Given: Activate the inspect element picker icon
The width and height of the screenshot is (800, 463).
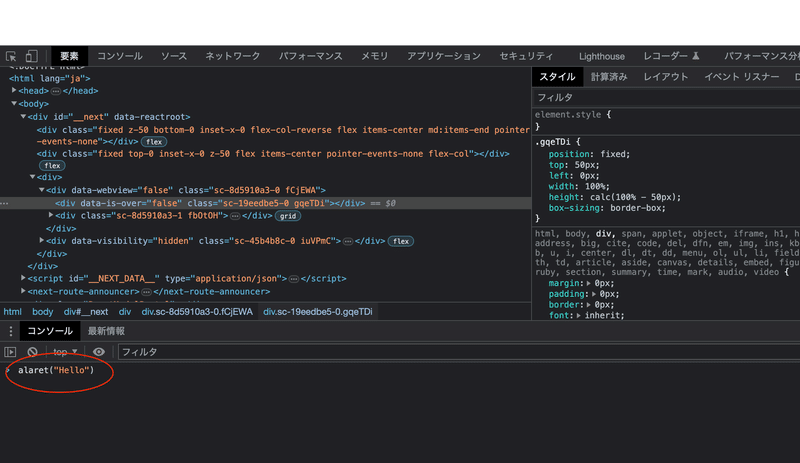Looking at the screenshot, I should pyautogui.click(x=11, y=56).
